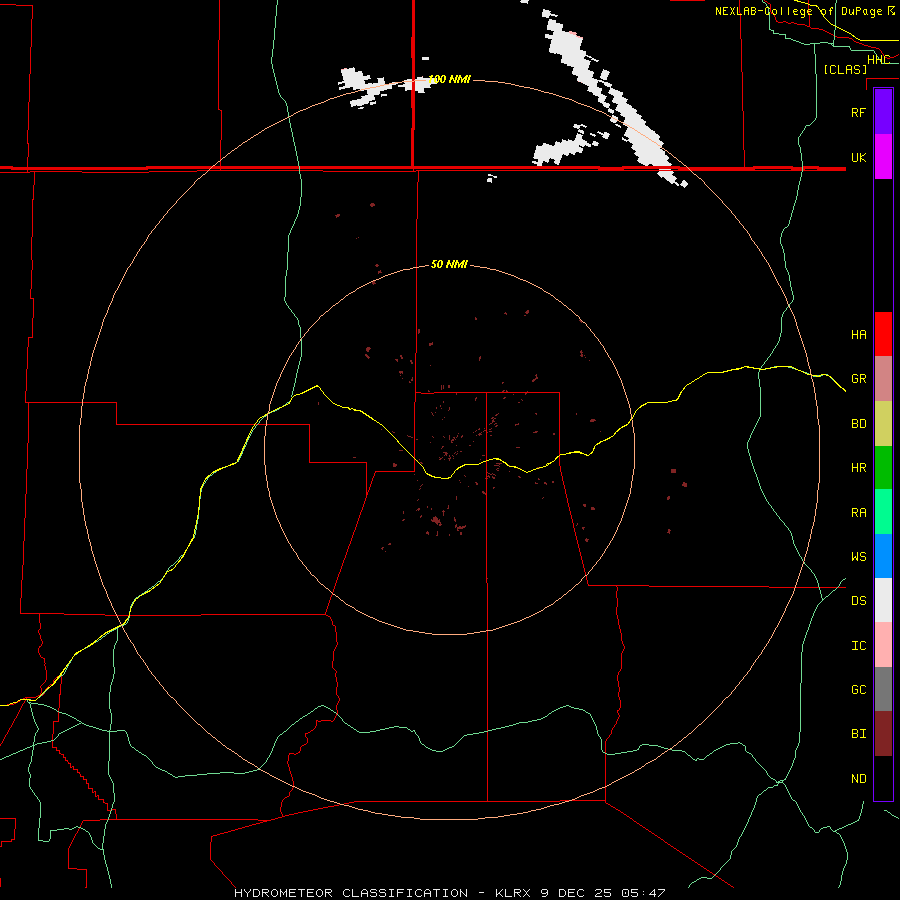
Task: Click the GR legend color swatch
Action: click(883, 379)
